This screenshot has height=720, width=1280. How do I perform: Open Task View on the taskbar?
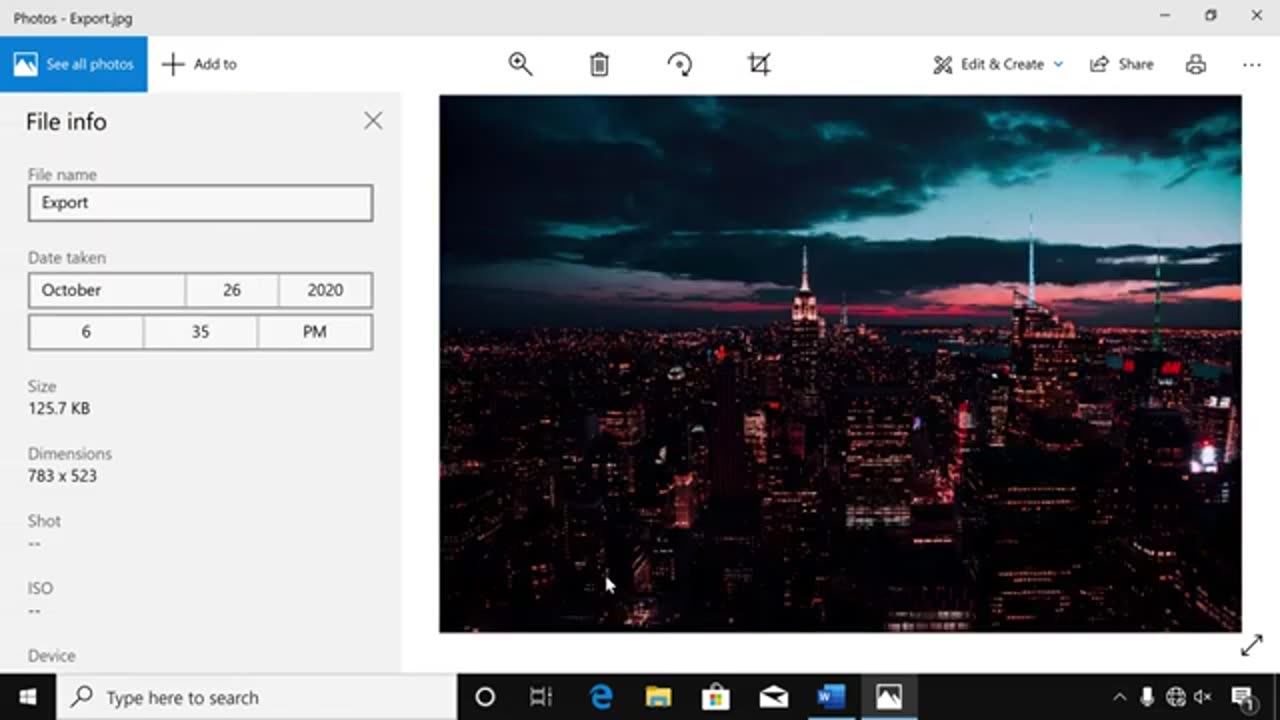pyautogui.click(x=541, y=697)
